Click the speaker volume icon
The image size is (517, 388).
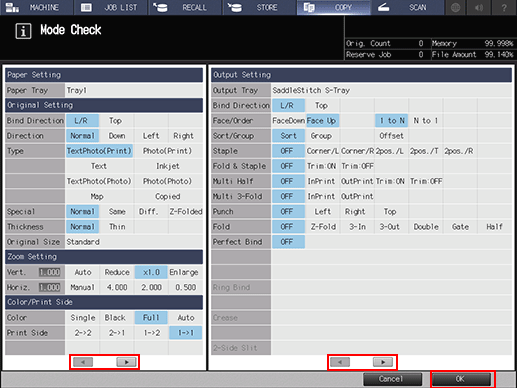coord(479,7)
